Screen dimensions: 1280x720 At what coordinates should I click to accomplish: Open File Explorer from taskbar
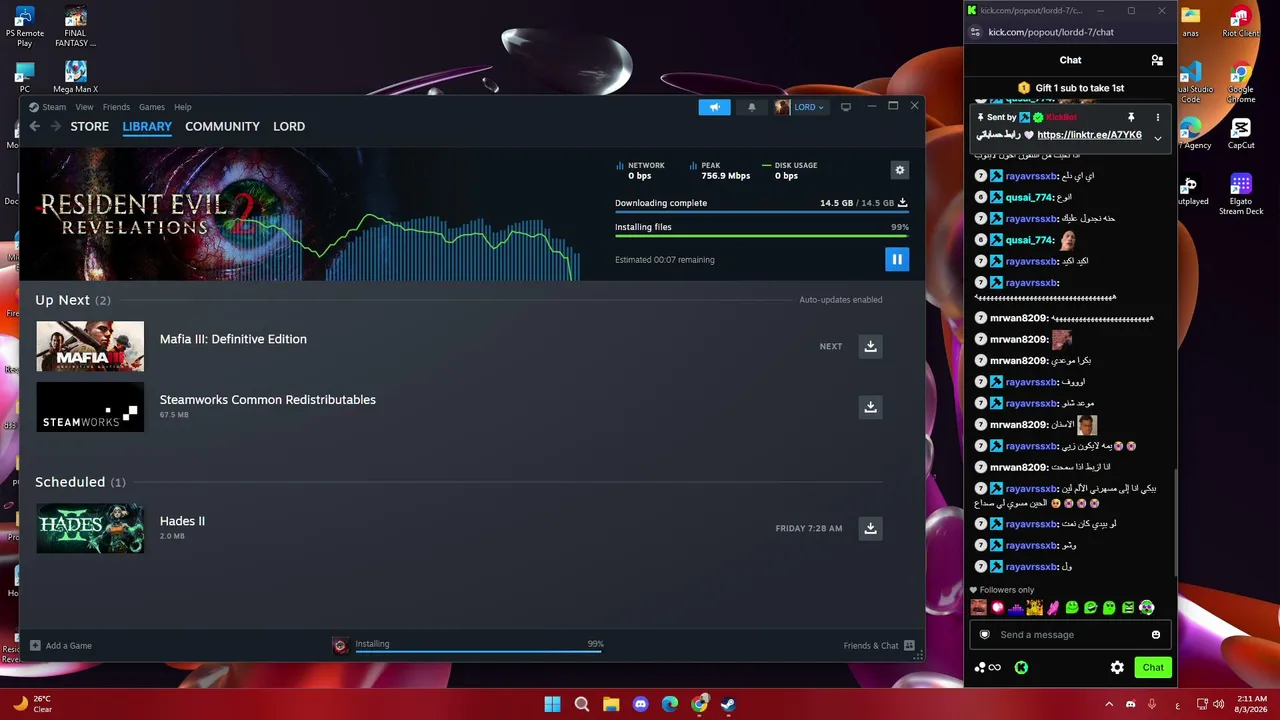[611, 704]
